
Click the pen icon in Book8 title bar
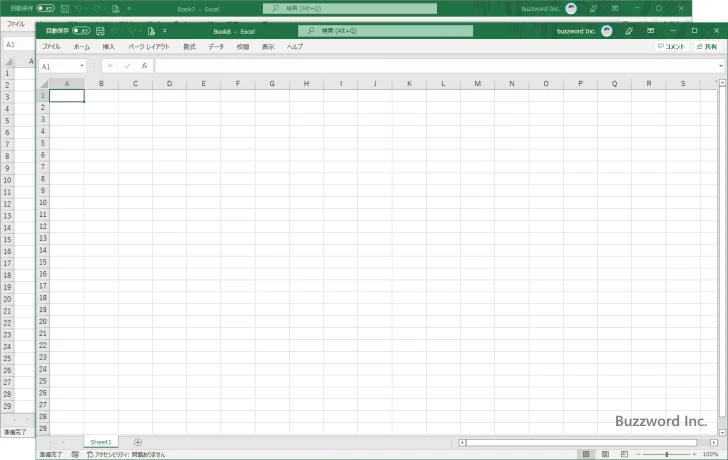629,31
